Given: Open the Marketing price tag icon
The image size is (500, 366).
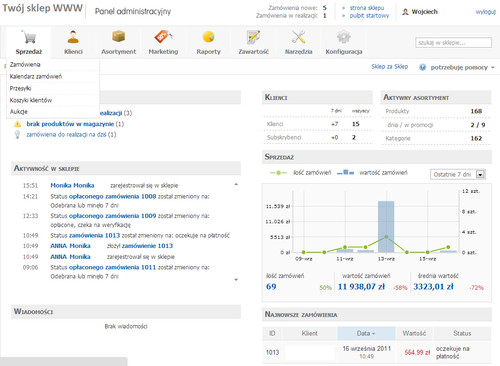Looking at the screenshot, I should point(163,37).
